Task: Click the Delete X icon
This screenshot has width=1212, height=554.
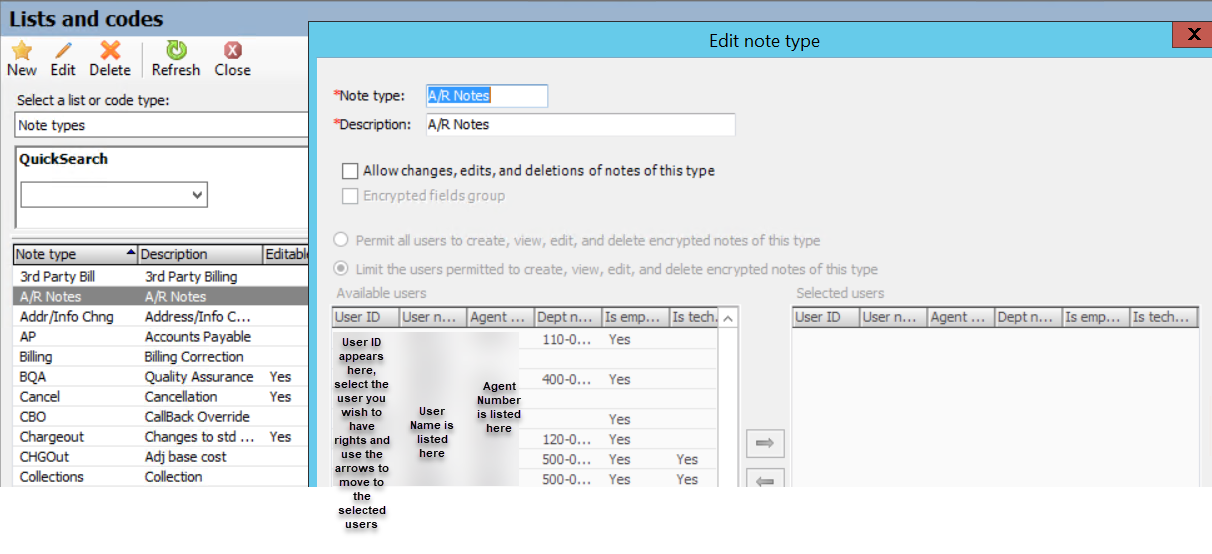Action: click(110, 50)
